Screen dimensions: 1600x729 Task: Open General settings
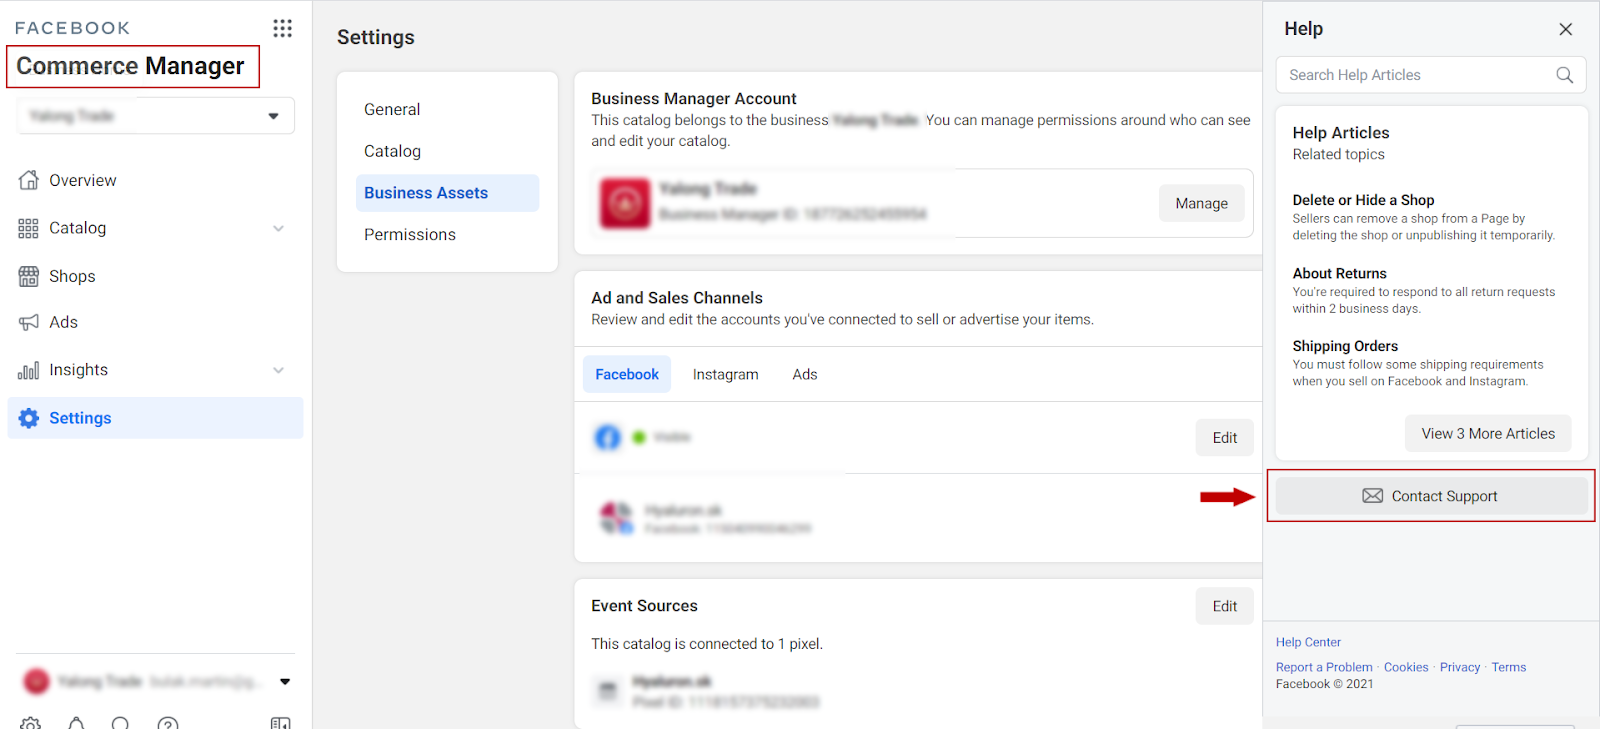click(x=392, y=110)
